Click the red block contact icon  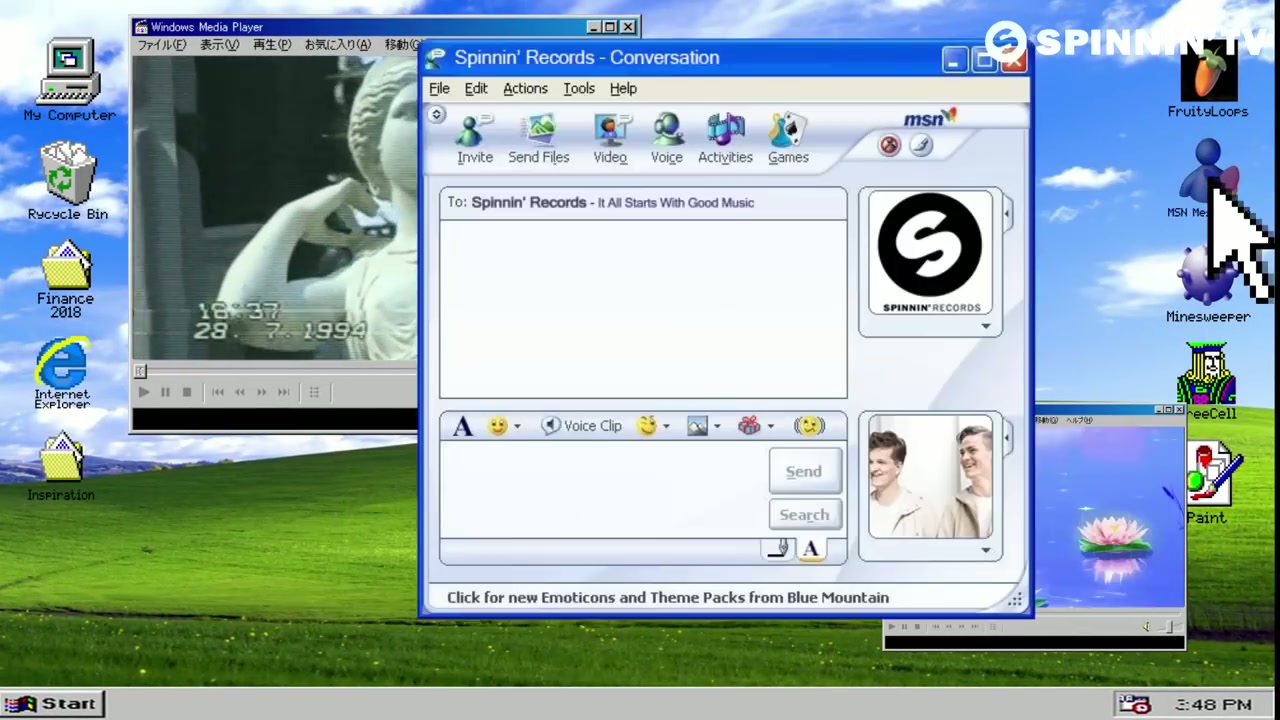889,145
